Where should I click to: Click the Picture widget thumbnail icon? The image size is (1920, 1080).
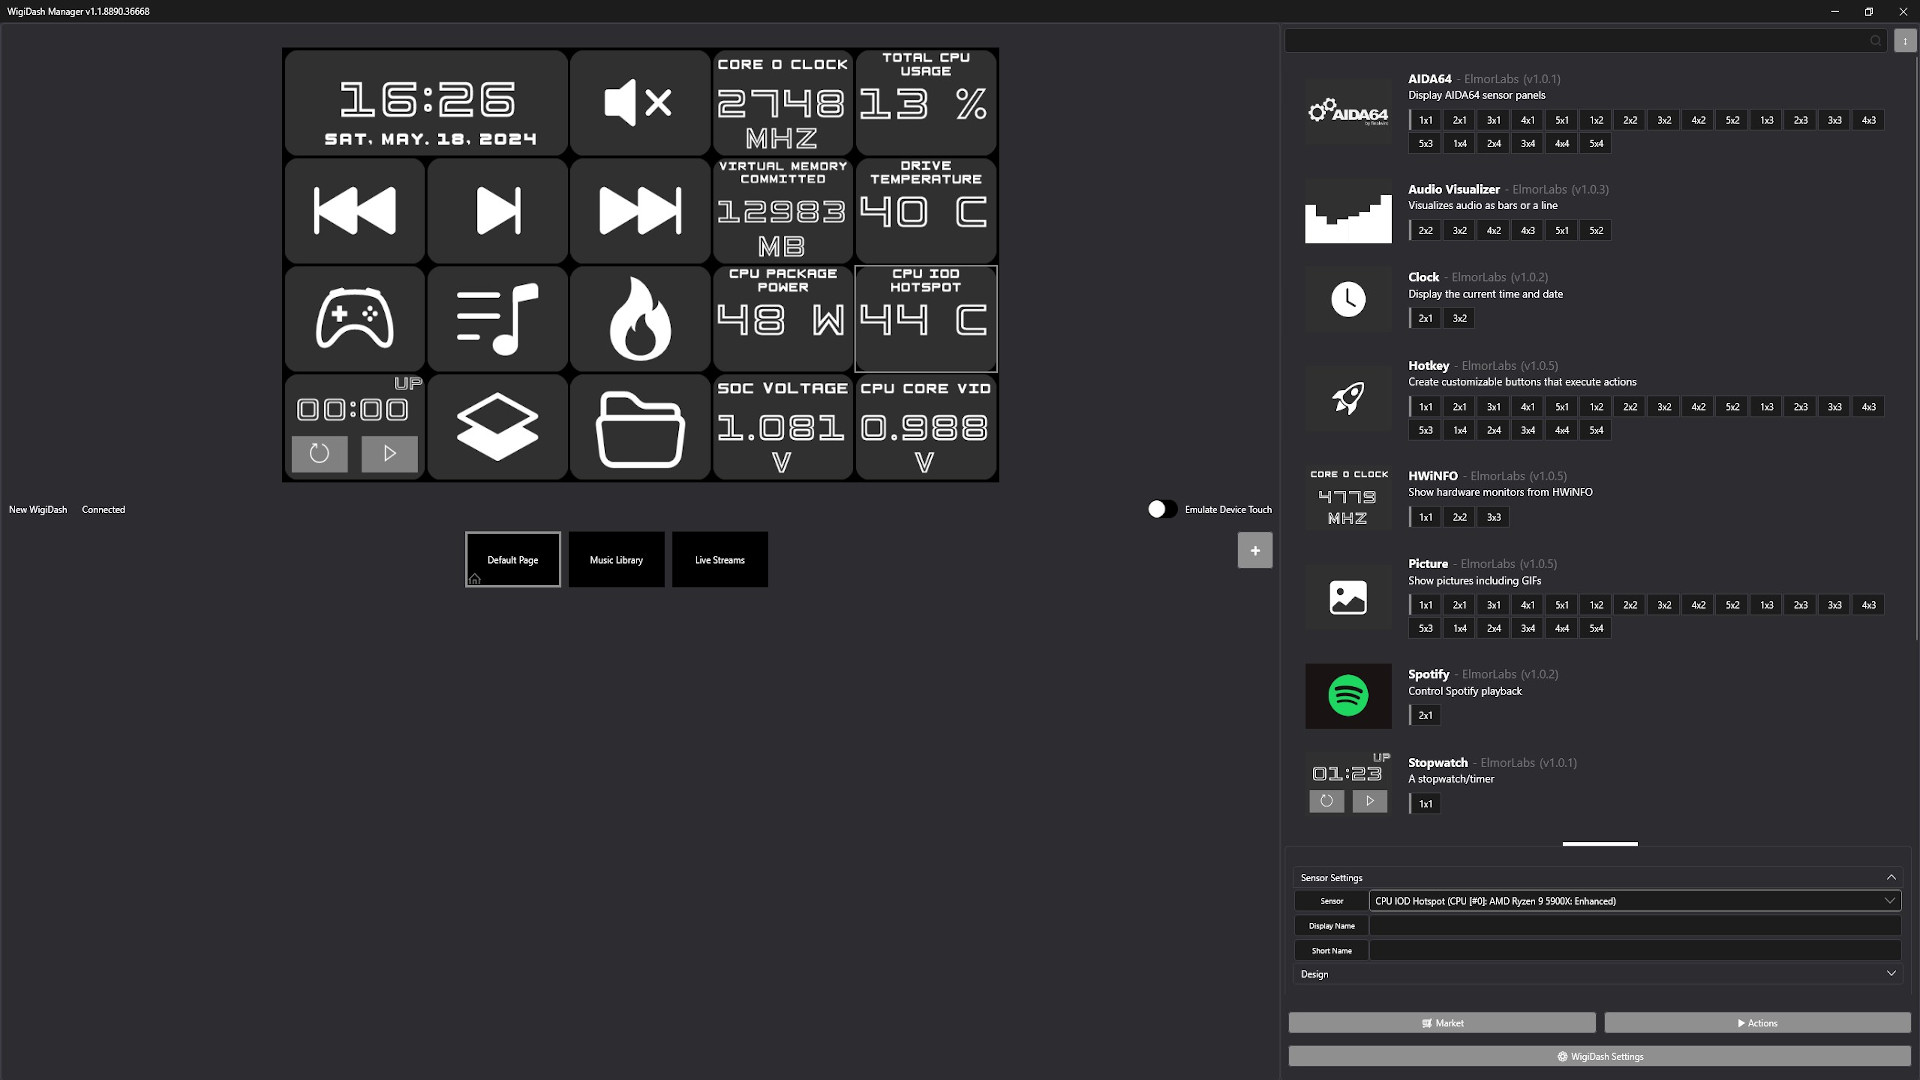pyautogui.click(x=1348, y=597)
